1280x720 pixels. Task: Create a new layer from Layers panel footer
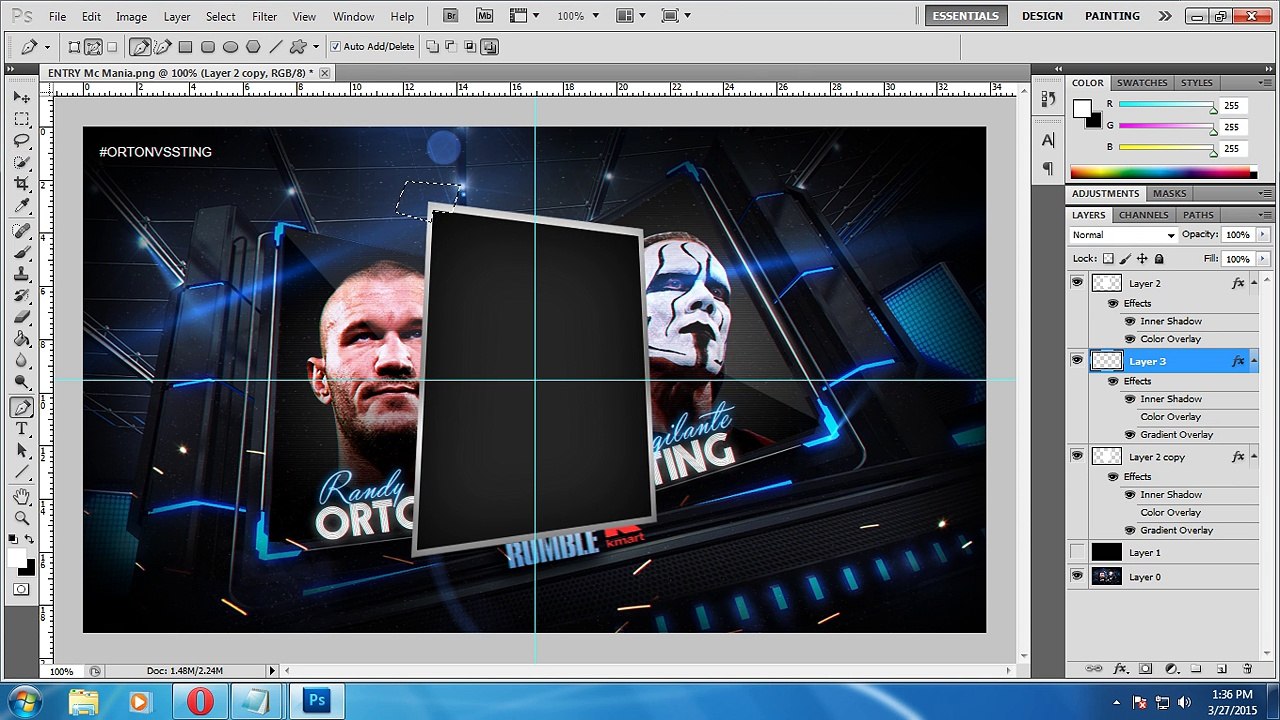coord(1222,669)
